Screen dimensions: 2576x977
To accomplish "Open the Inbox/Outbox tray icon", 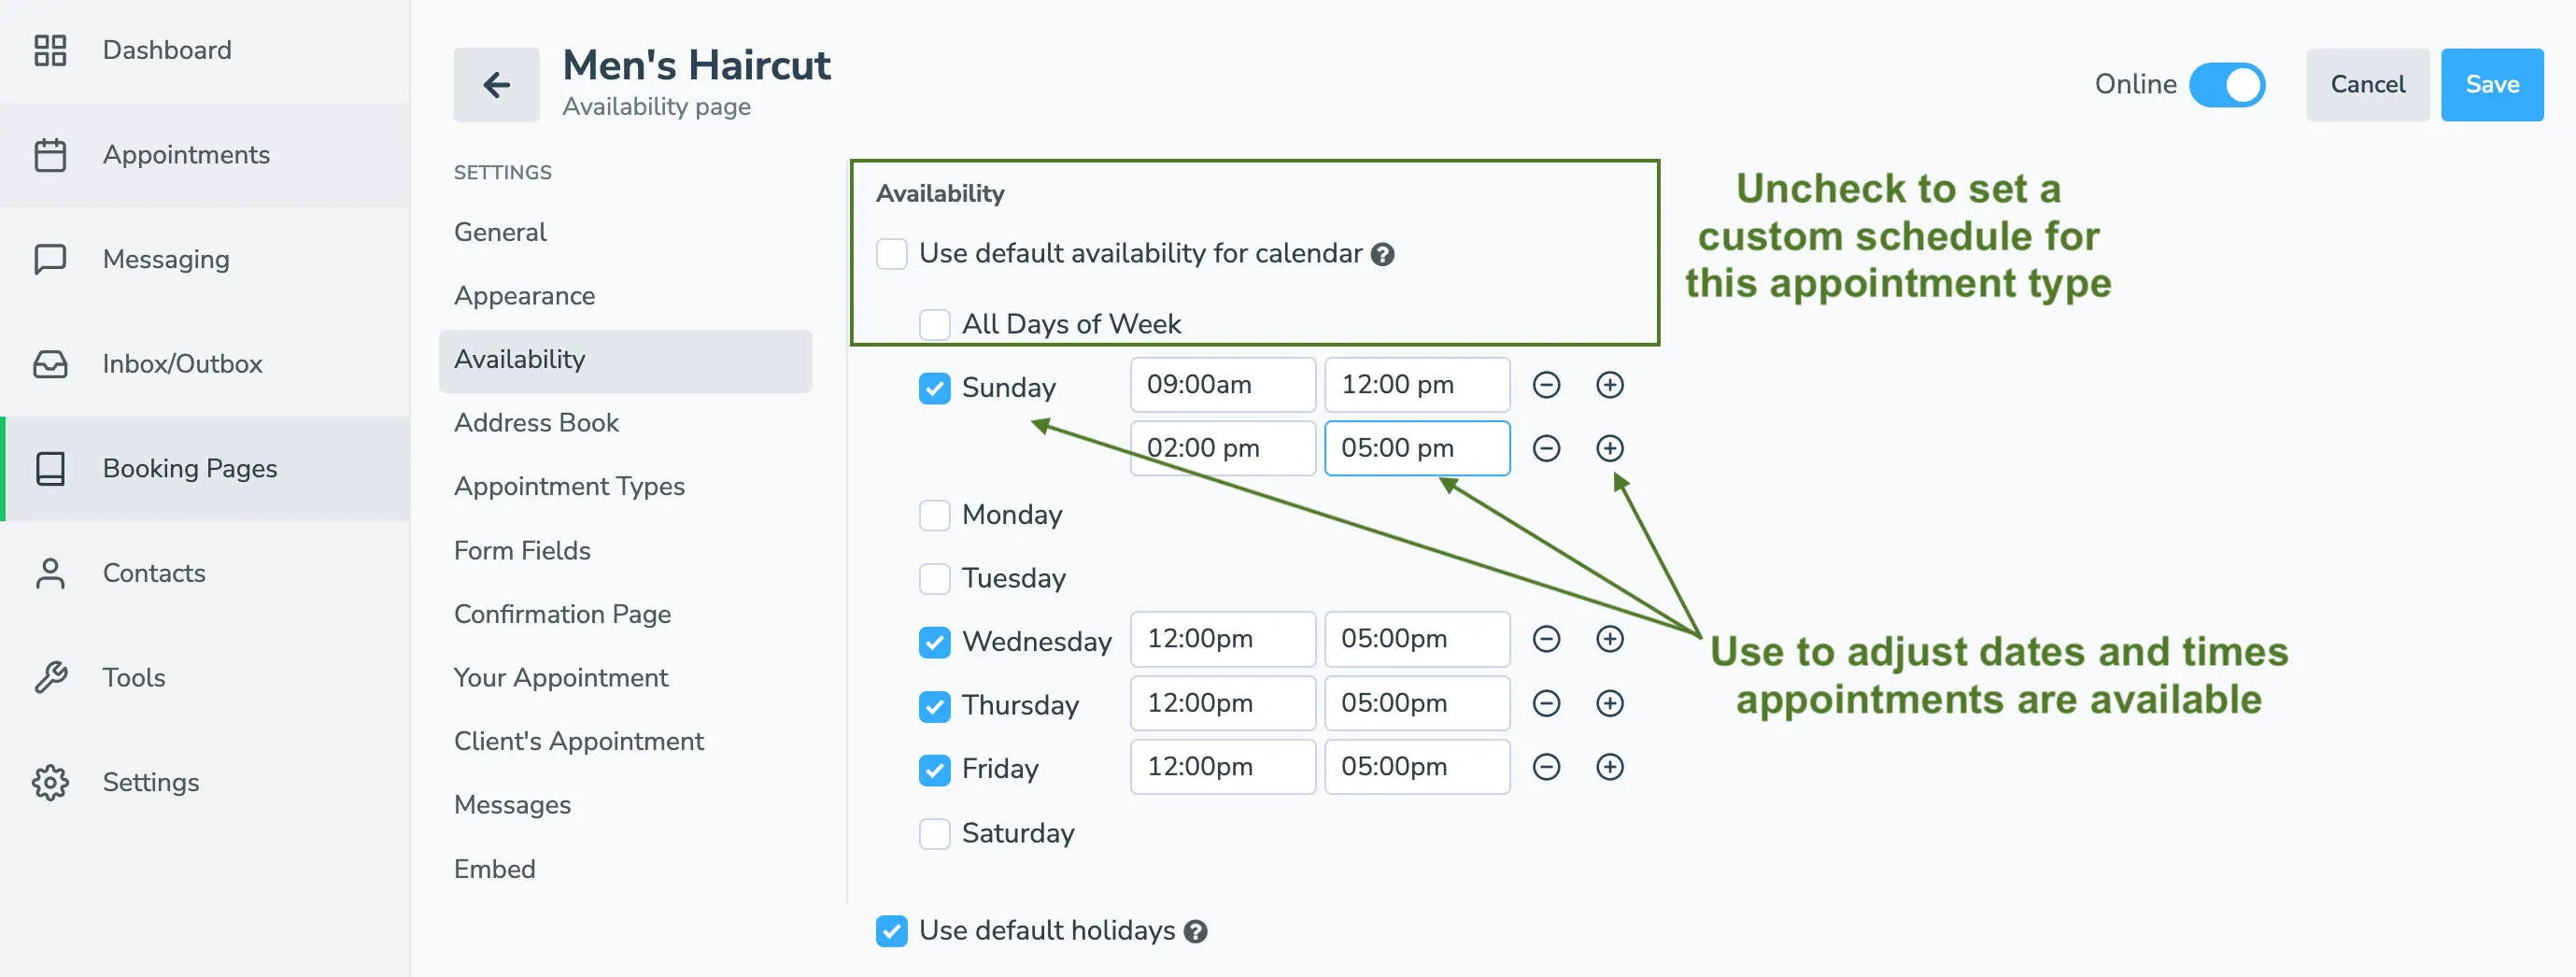I will coord(50,364).
